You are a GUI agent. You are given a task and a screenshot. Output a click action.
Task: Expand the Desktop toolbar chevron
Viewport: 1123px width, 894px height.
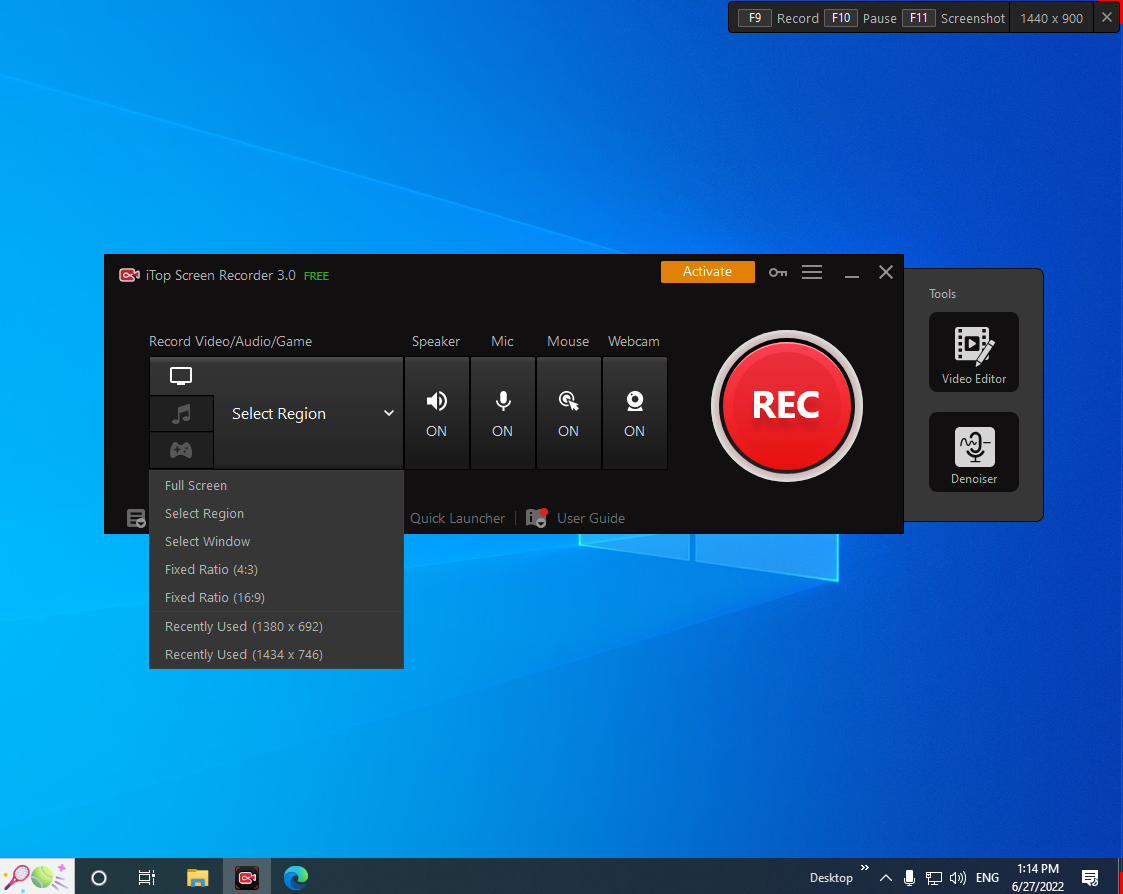coord(864,868)
